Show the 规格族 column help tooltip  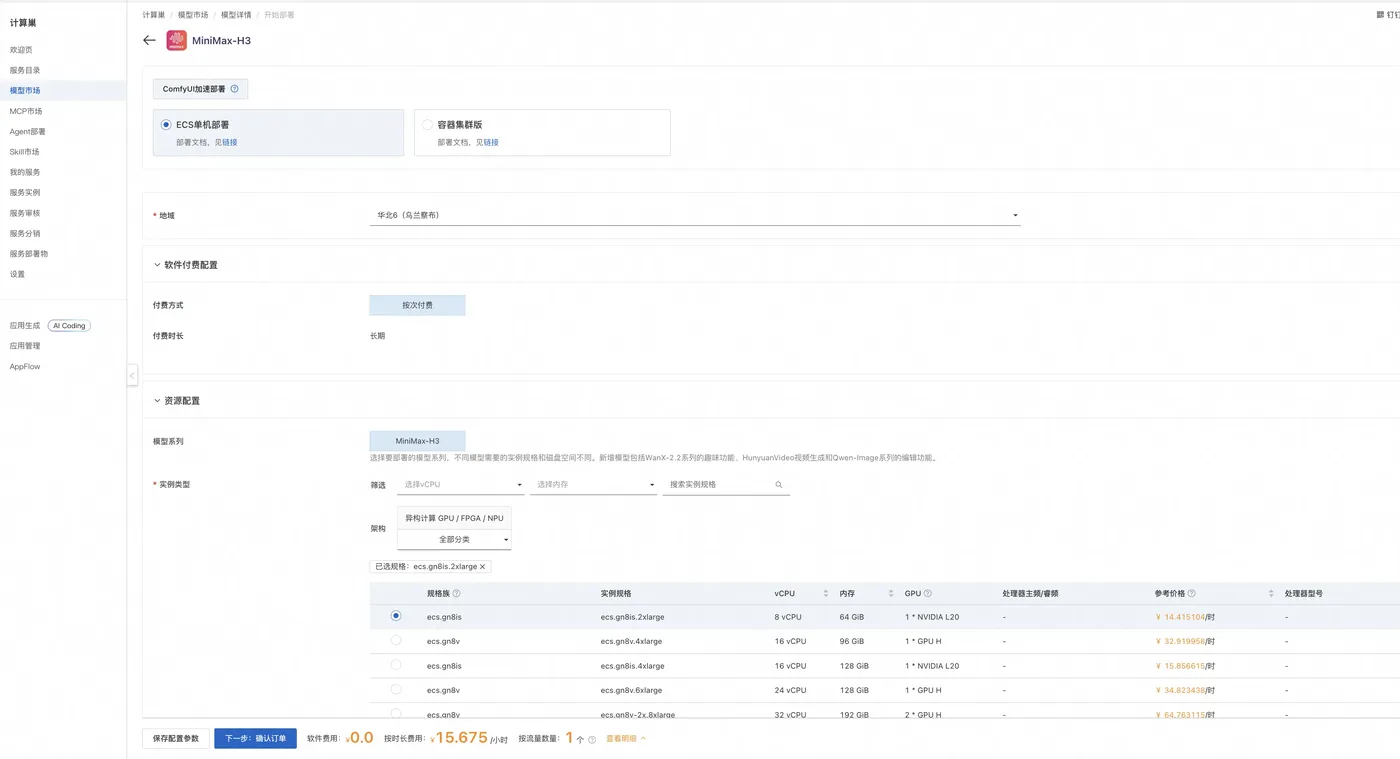coord(457,594)
